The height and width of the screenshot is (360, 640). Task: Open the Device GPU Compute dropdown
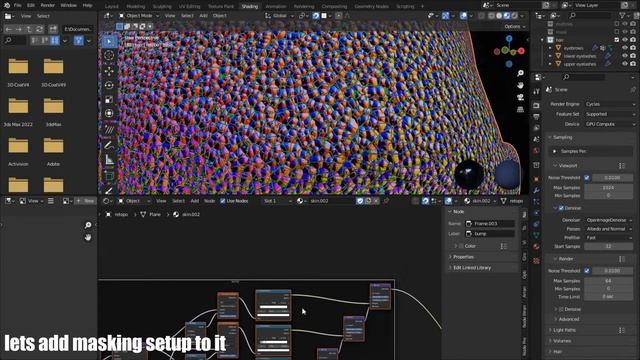point(609,124)
